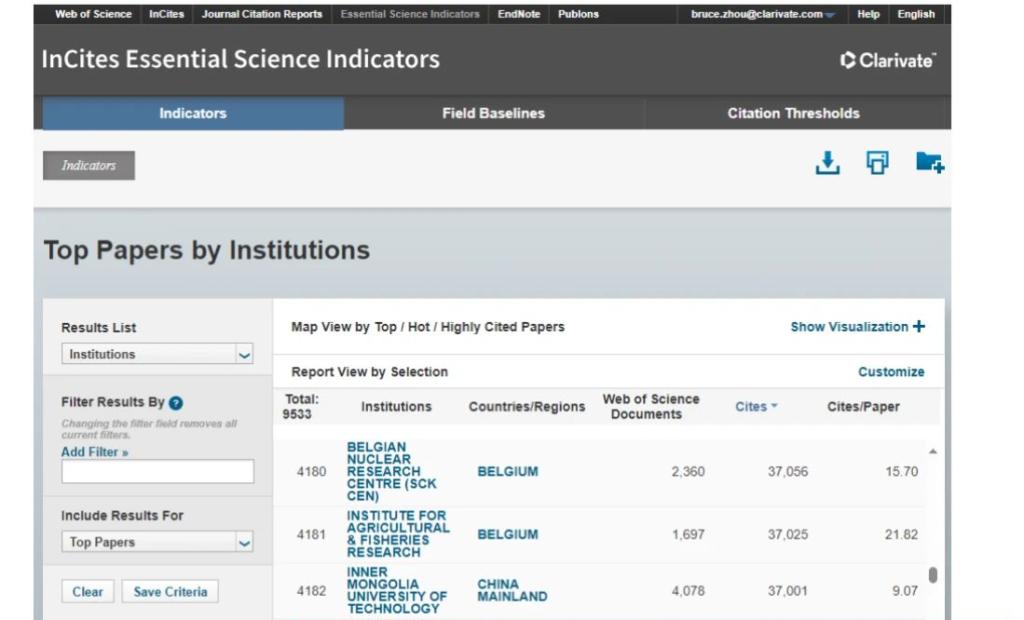
Task: Click the save to folder icon
Action: click(929, 163)
